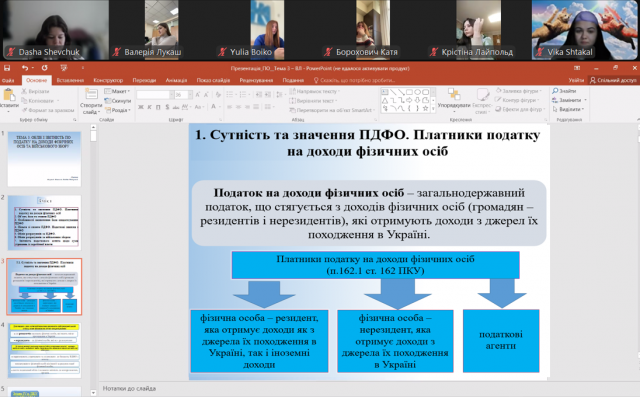640x397 pixels.
Task: Expand the shapes gallery more arrow
Action: click(x=433, y=109)
